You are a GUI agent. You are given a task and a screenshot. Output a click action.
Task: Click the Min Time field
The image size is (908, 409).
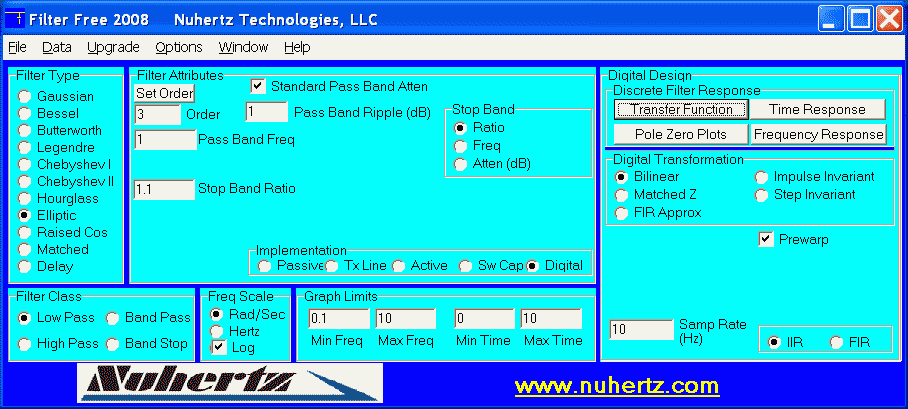(485, 319)
